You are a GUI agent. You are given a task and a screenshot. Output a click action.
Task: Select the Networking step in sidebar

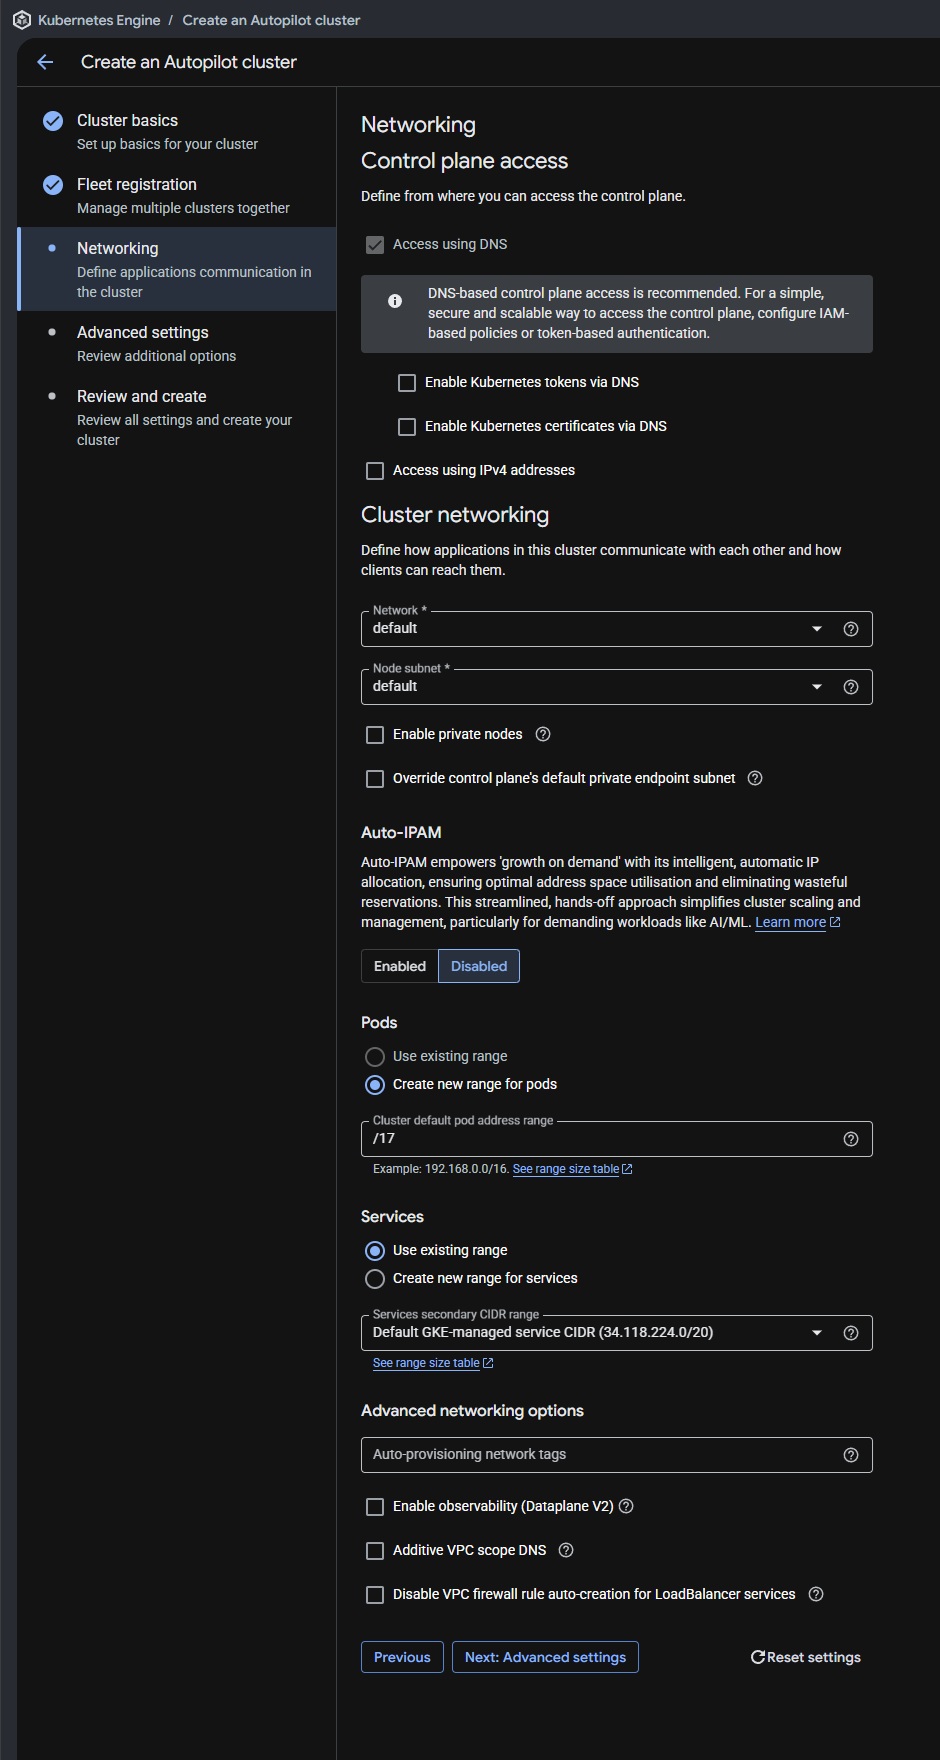point(176,269)
